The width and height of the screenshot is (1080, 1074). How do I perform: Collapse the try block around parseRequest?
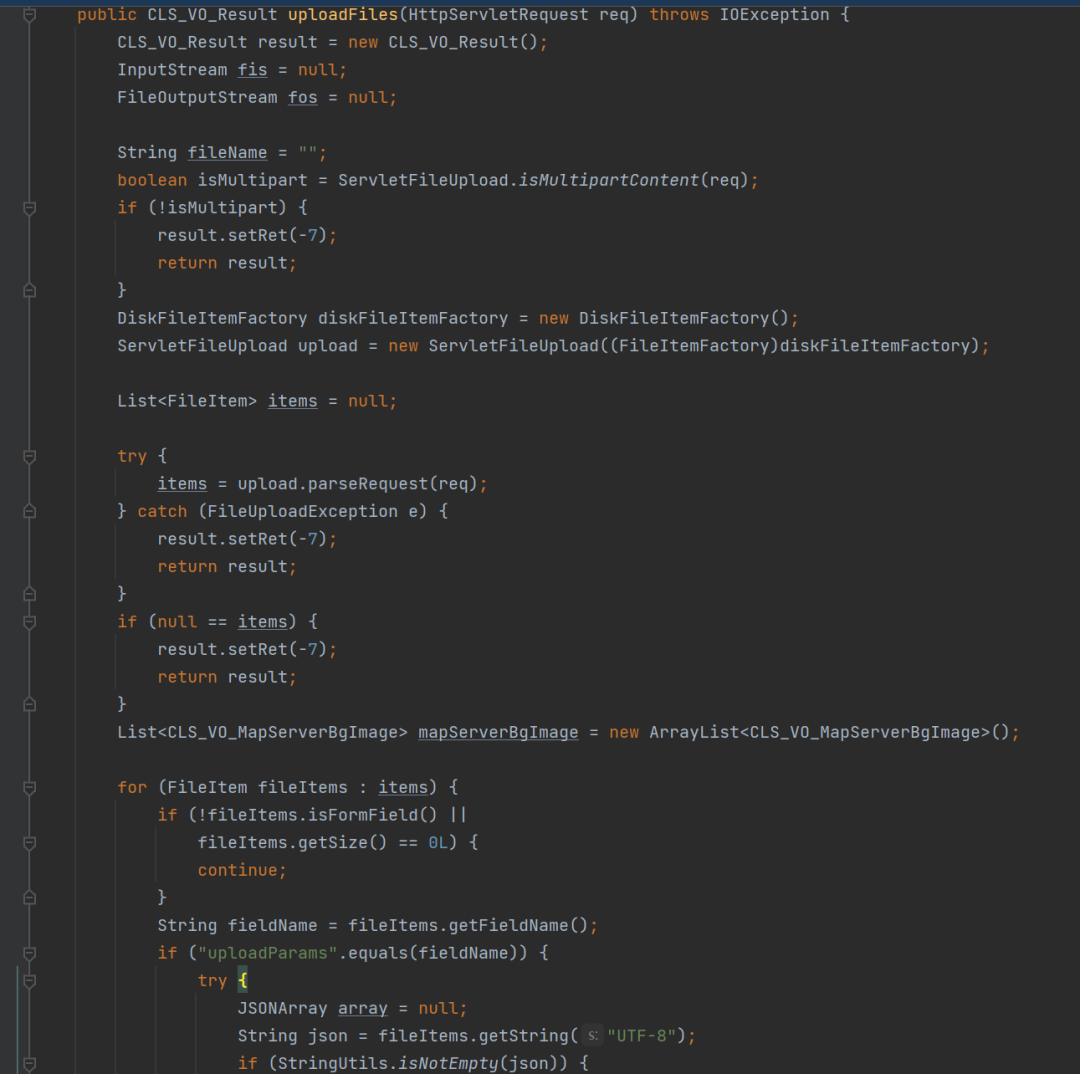pos(29,456)
